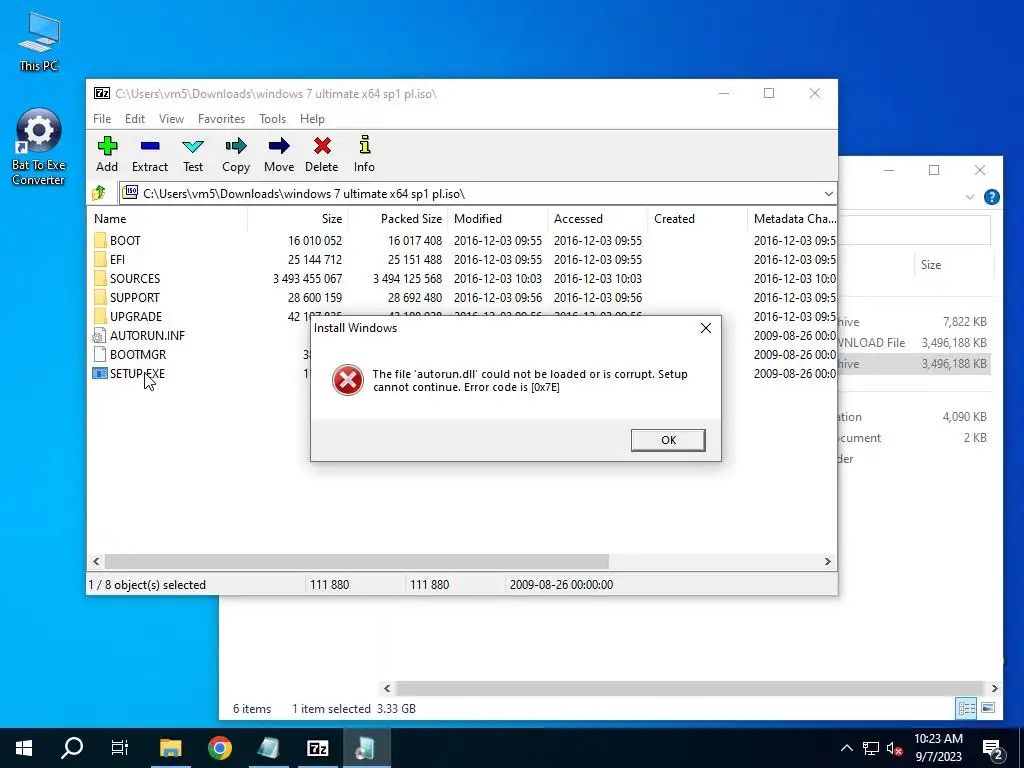The height and width of the screenshot is (768, 1024).
Task: Go up one folder level icon
Action: [99, 193]
